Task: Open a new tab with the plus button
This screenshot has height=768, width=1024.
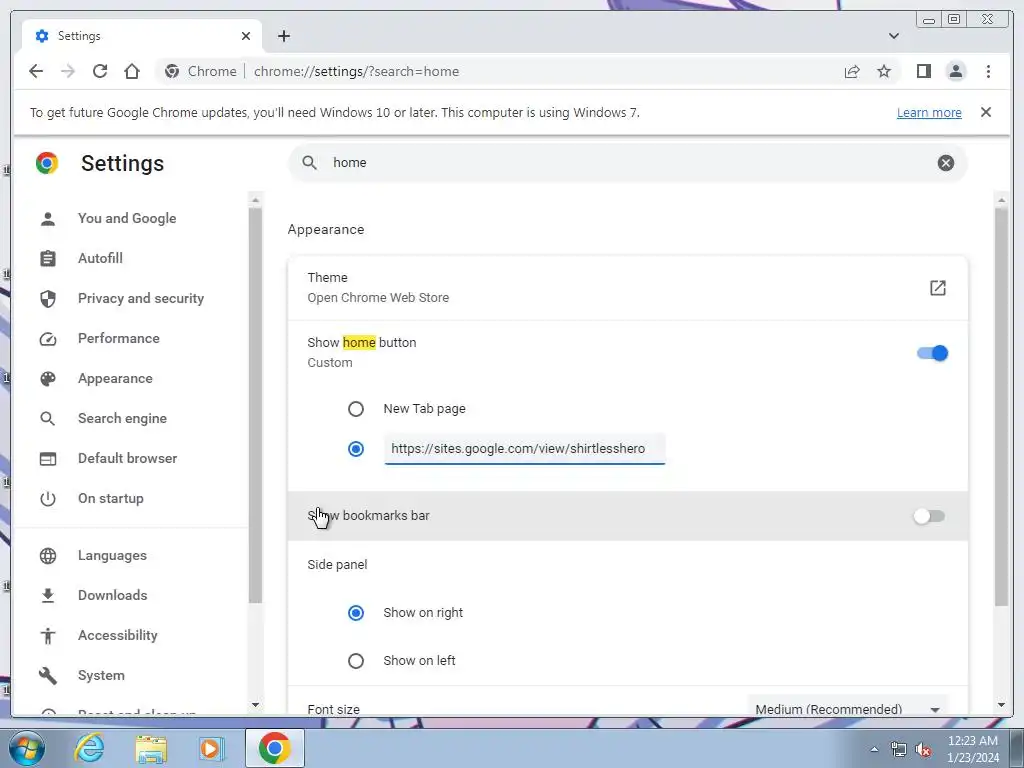Action: 283,36
